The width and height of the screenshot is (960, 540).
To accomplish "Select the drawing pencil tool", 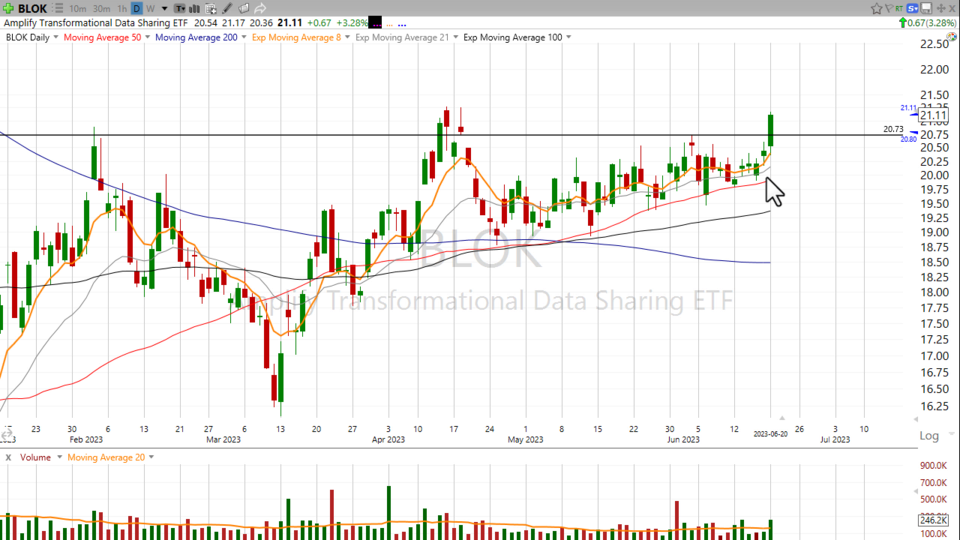I will 227,9.
